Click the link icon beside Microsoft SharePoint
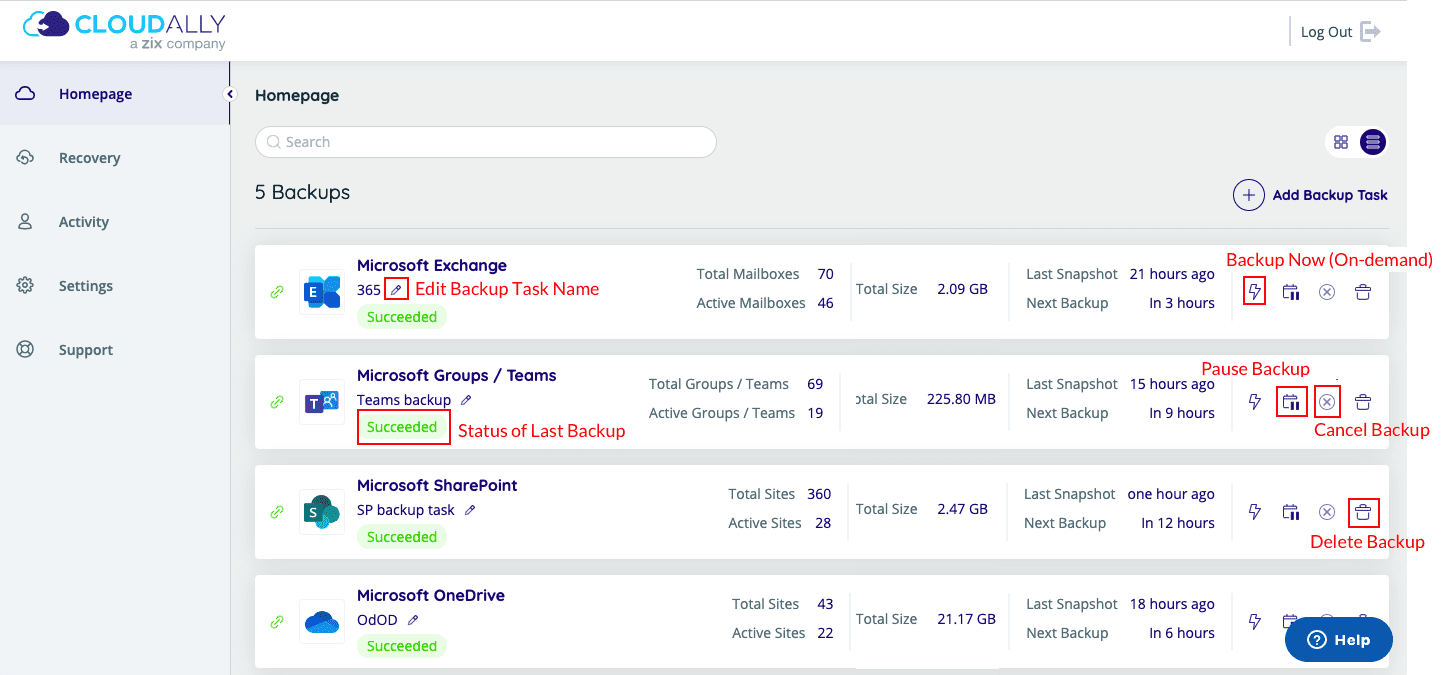The height and width of the screenshot is (675, 1449). [277, 512]
